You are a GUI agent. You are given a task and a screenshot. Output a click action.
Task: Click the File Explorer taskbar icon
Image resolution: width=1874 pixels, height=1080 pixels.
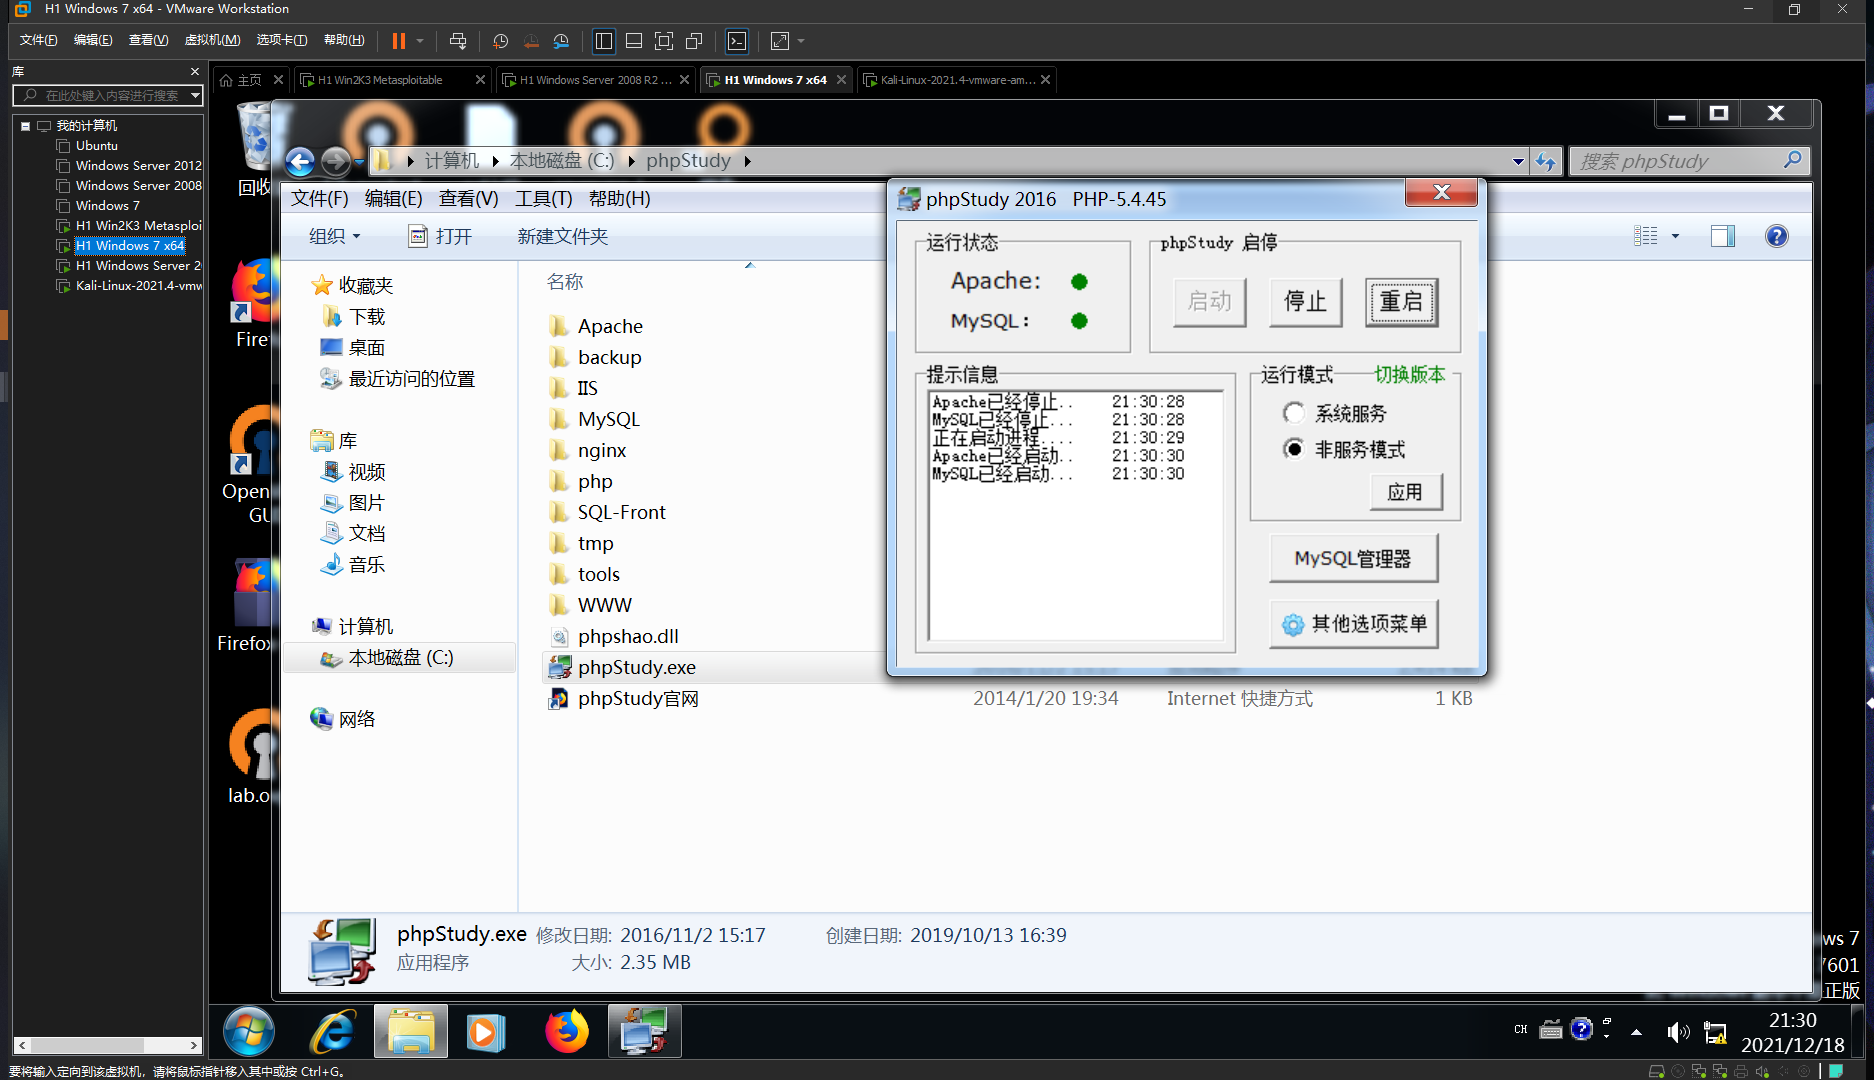[x=411, y=1031]
